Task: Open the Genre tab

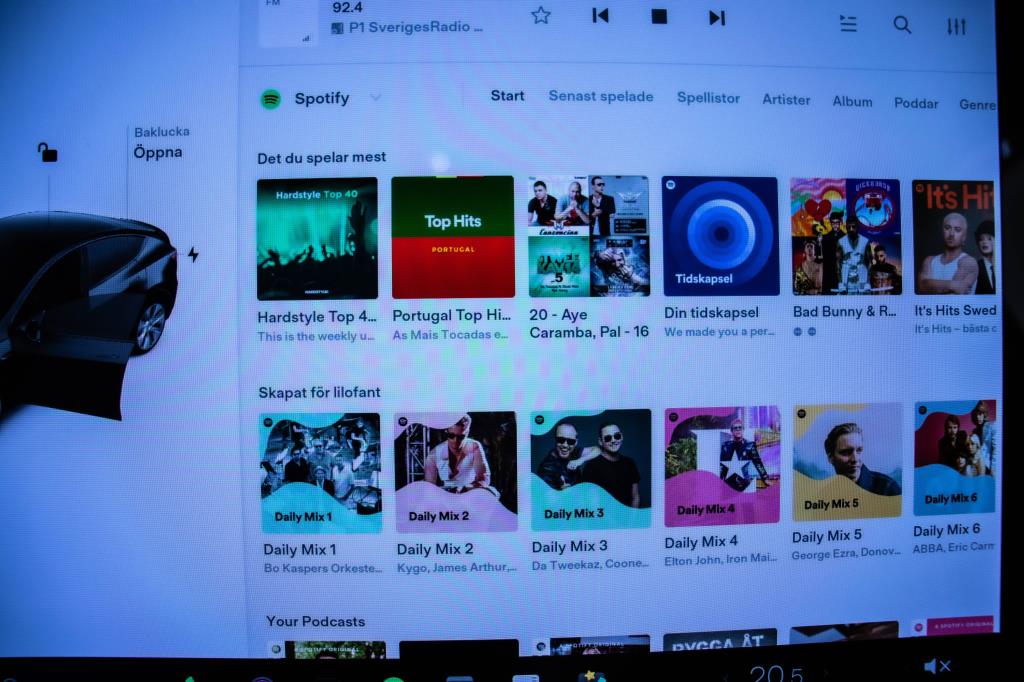Action: tap(978, 105)
